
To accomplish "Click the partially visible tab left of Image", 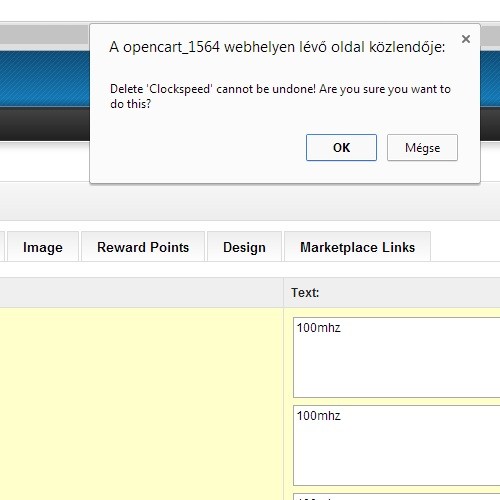I will [x=2, y=247].
